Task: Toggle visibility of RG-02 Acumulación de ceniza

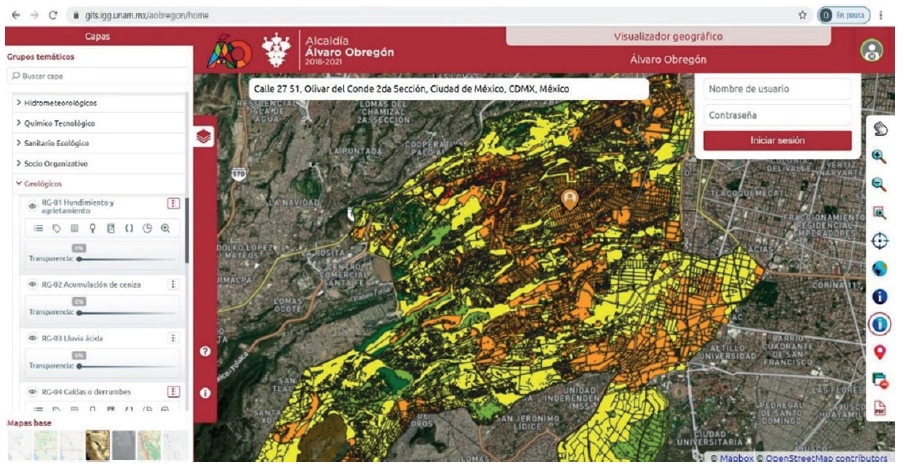Action: coord(32,285)
